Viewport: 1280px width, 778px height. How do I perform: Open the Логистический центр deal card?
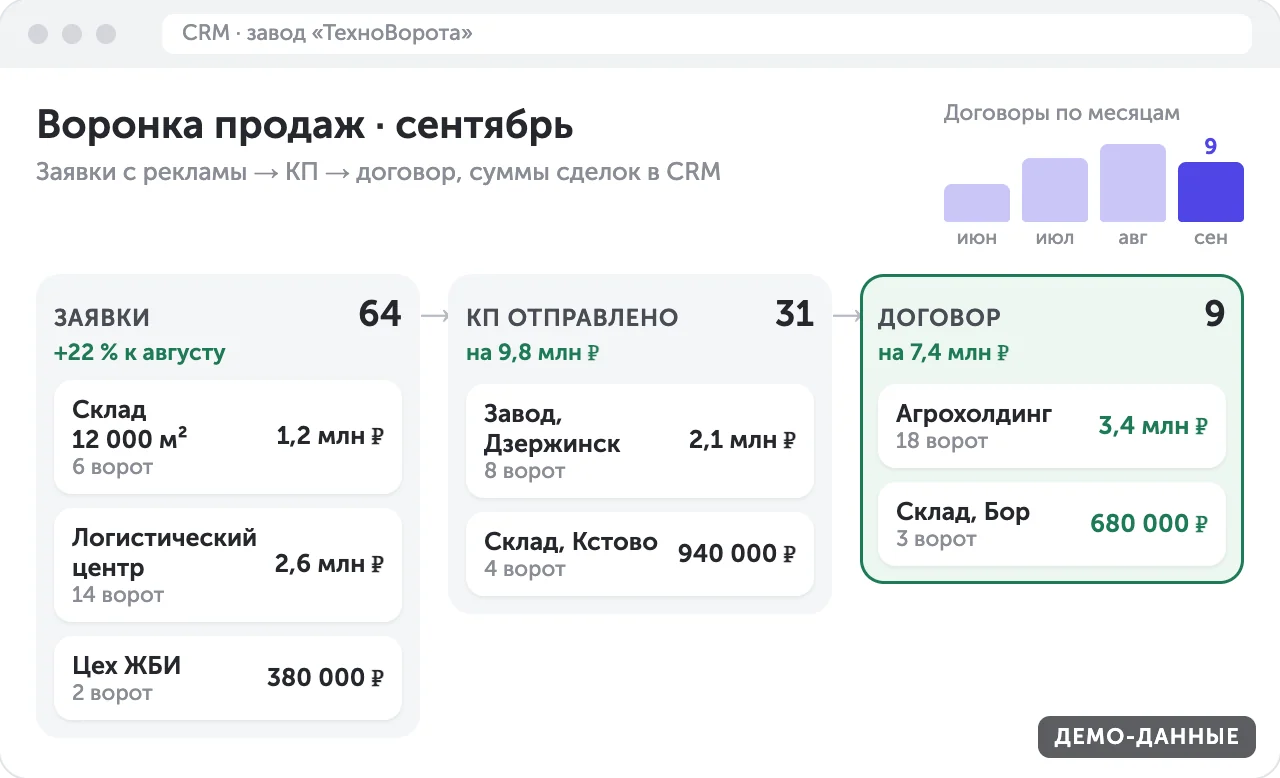tap(228, 565)
